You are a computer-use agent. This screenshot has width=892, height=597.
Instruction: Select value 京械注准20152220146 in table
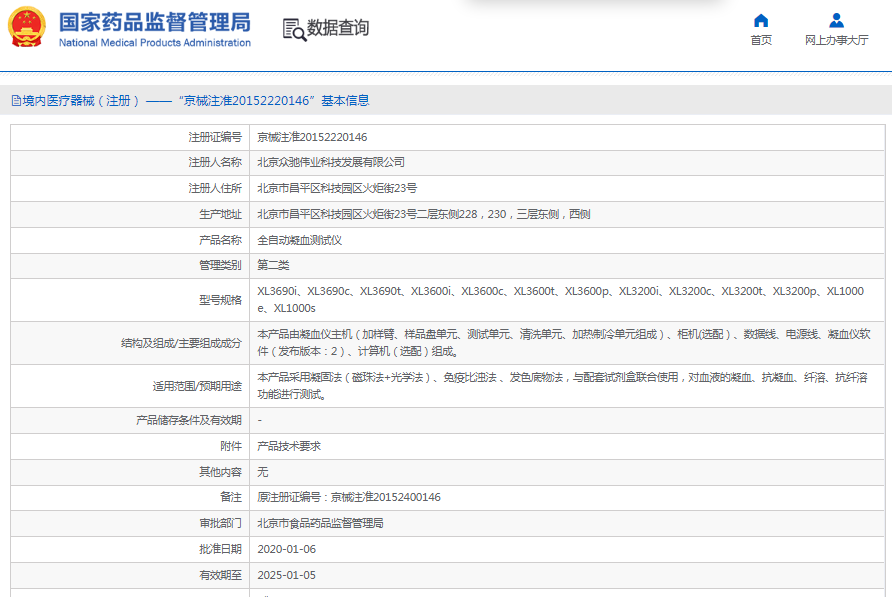coord(312,137)
